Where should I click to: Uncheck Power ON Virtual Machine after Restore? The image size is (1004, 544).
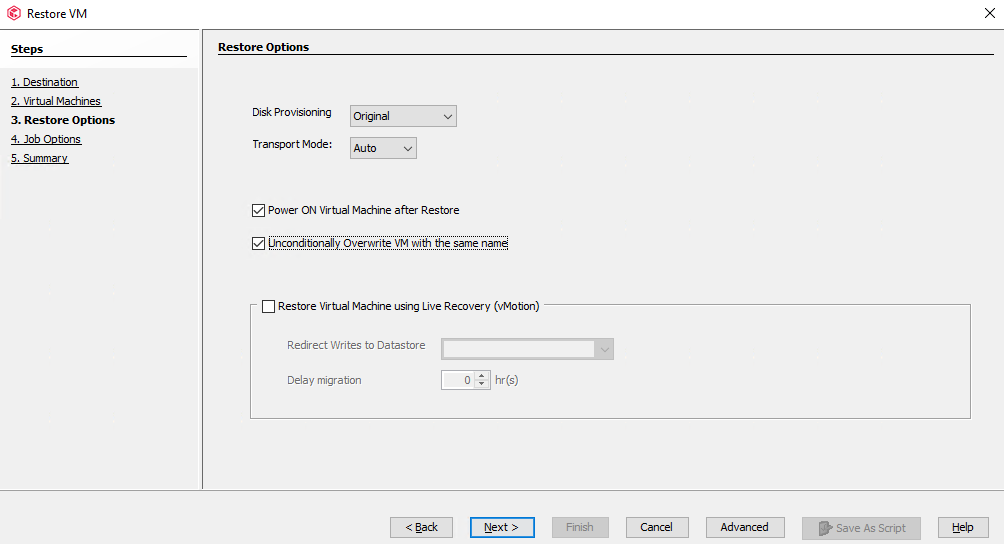(x=259, y=211)
